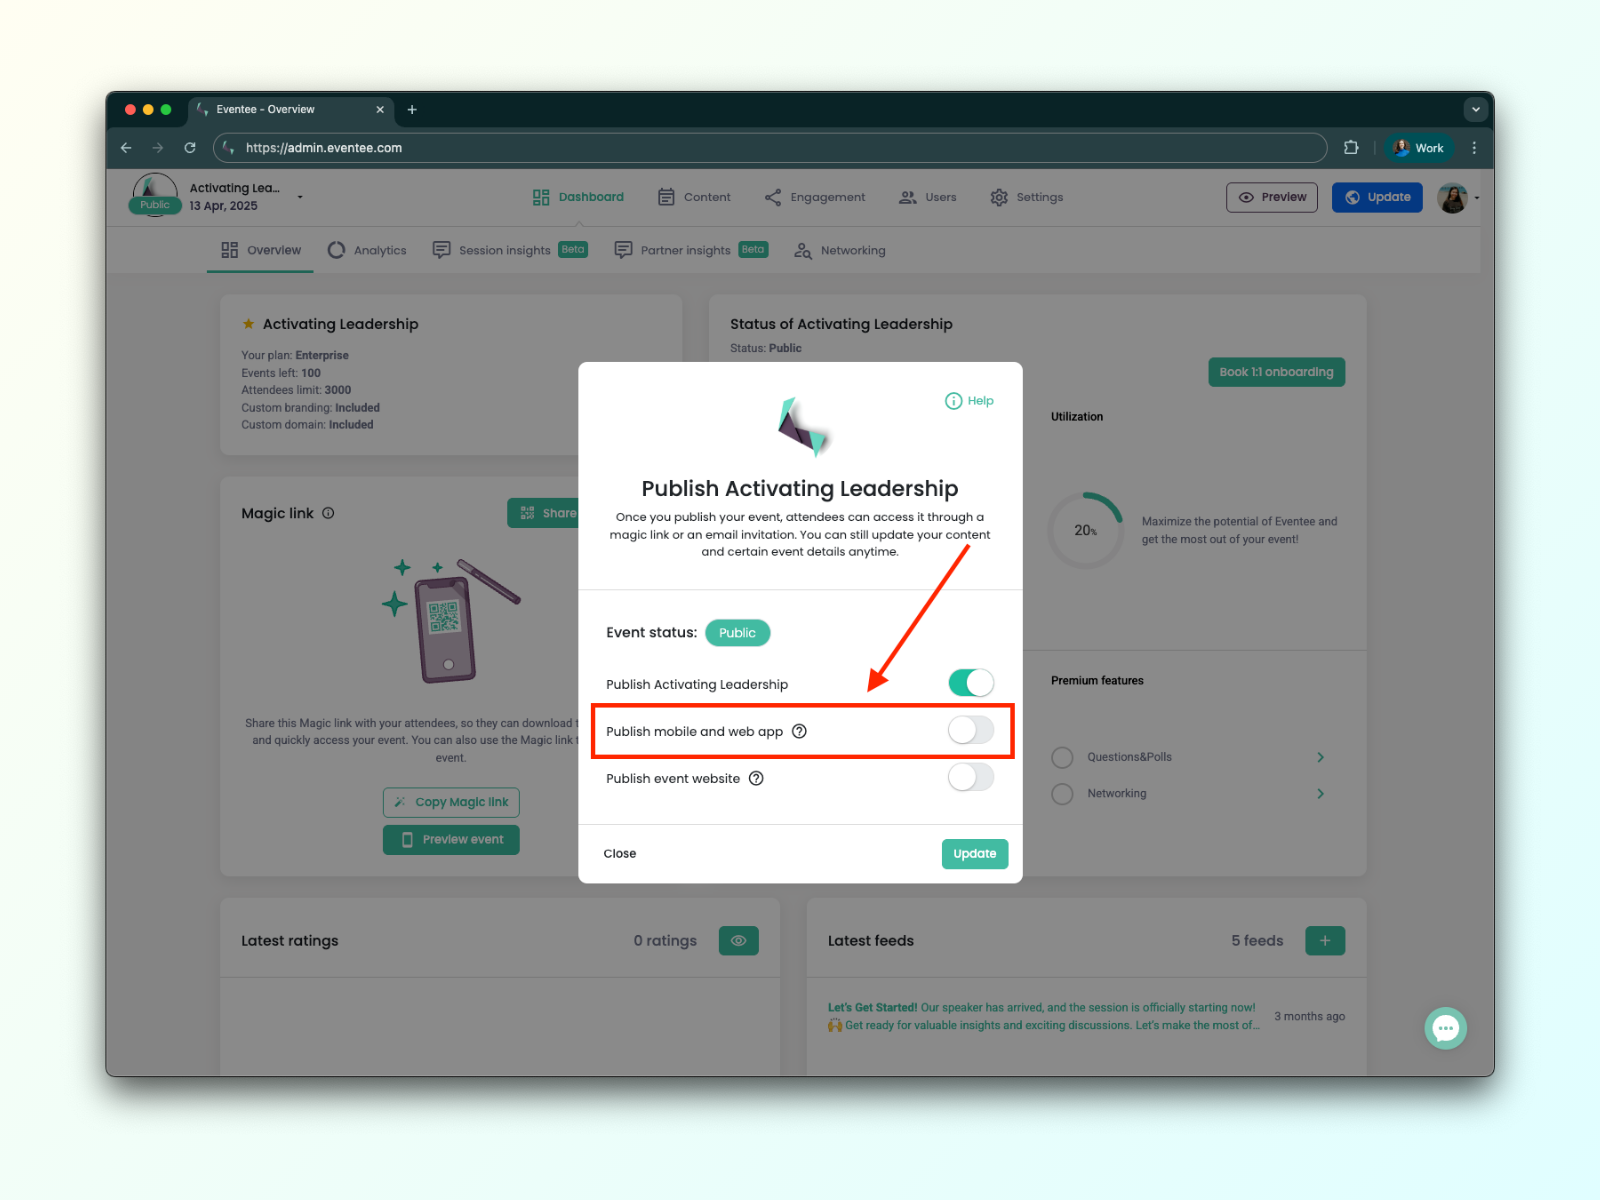Open the Work browser profile
Image resolution: width=1600 pixels, height=1200 pixels.
pyautogui.click(x=1419, y=148)
